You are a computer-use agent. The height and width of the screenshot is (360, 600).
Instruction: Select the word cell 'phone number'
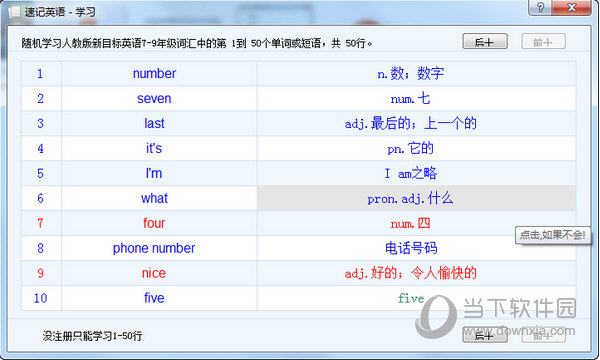(x=159, y=248)
